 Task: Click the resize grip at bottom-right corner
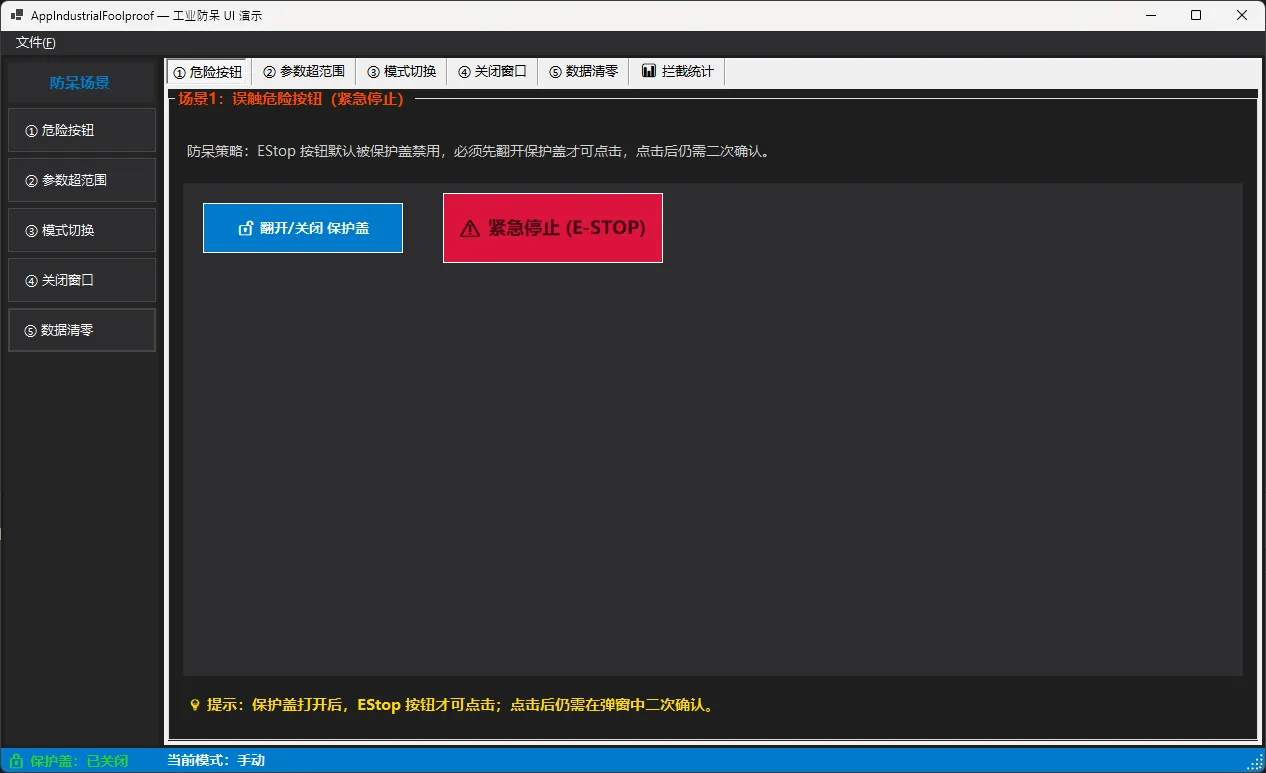click(1256, 763)
